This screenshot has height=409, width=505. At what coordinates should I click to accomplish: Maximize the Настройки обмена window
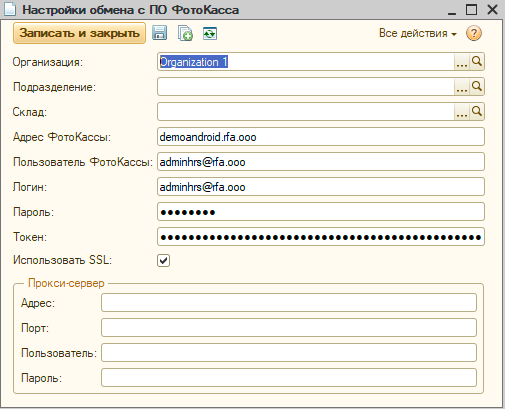tap(471, 9)
